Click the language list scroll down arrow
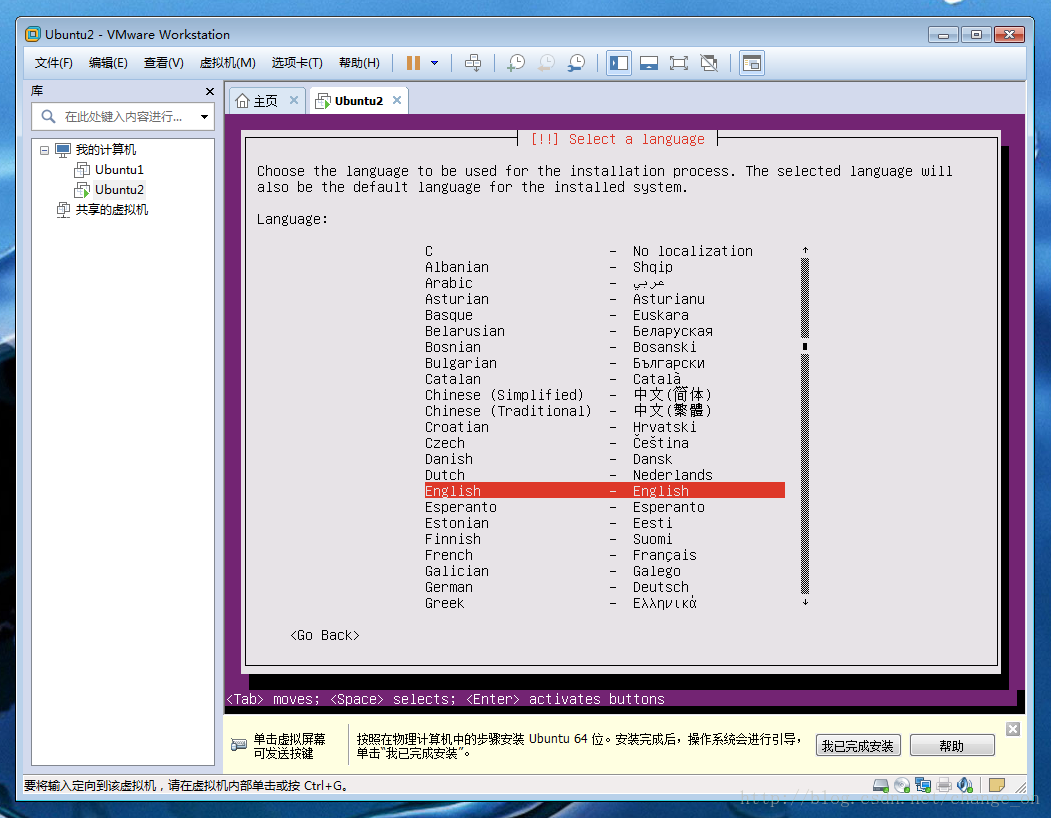Screen dimensions: 1051x818 805,602
